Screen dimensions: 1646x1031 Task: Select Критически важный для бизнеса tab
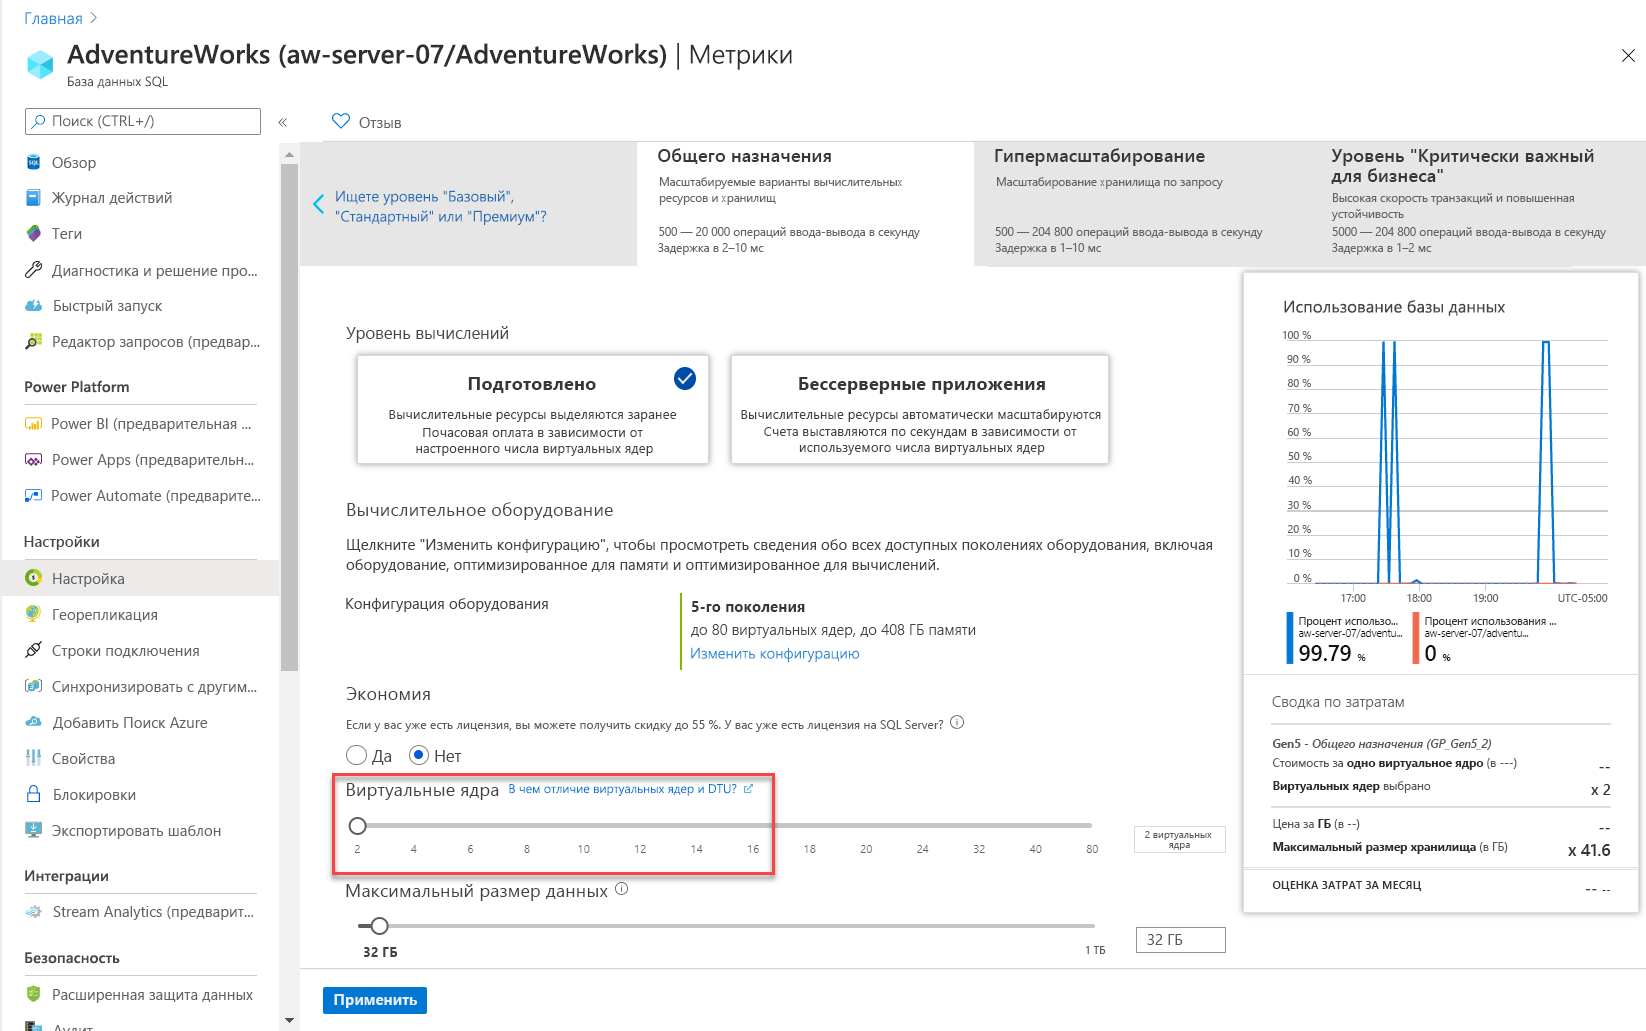[x=1480, y=203]
